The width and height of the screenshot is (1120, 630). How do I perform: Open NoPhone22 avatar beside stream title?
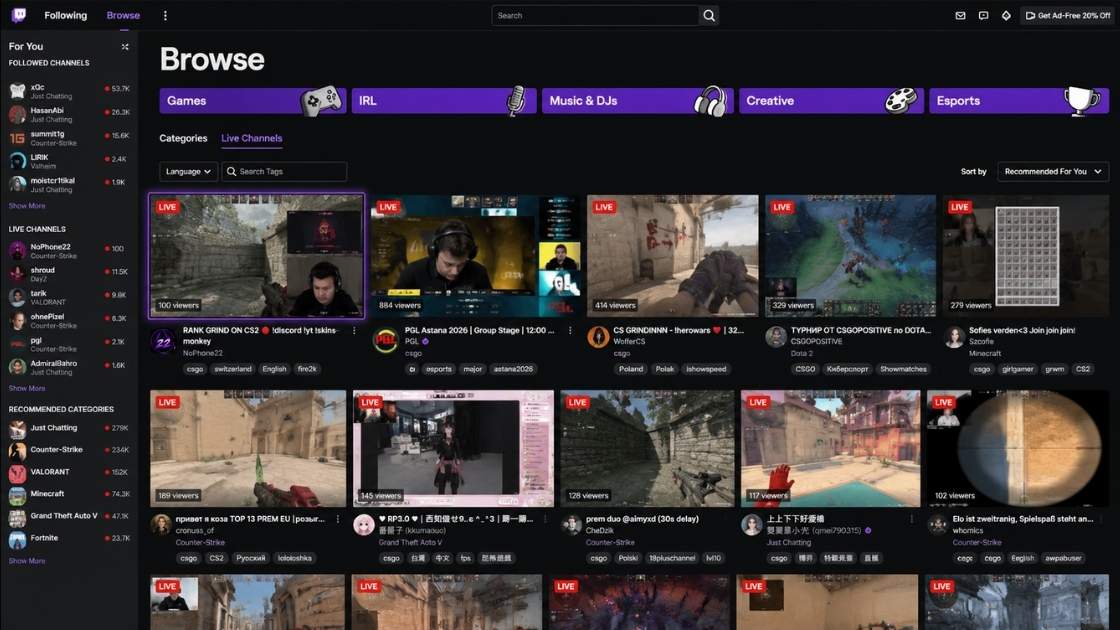[x=163, y=341]
